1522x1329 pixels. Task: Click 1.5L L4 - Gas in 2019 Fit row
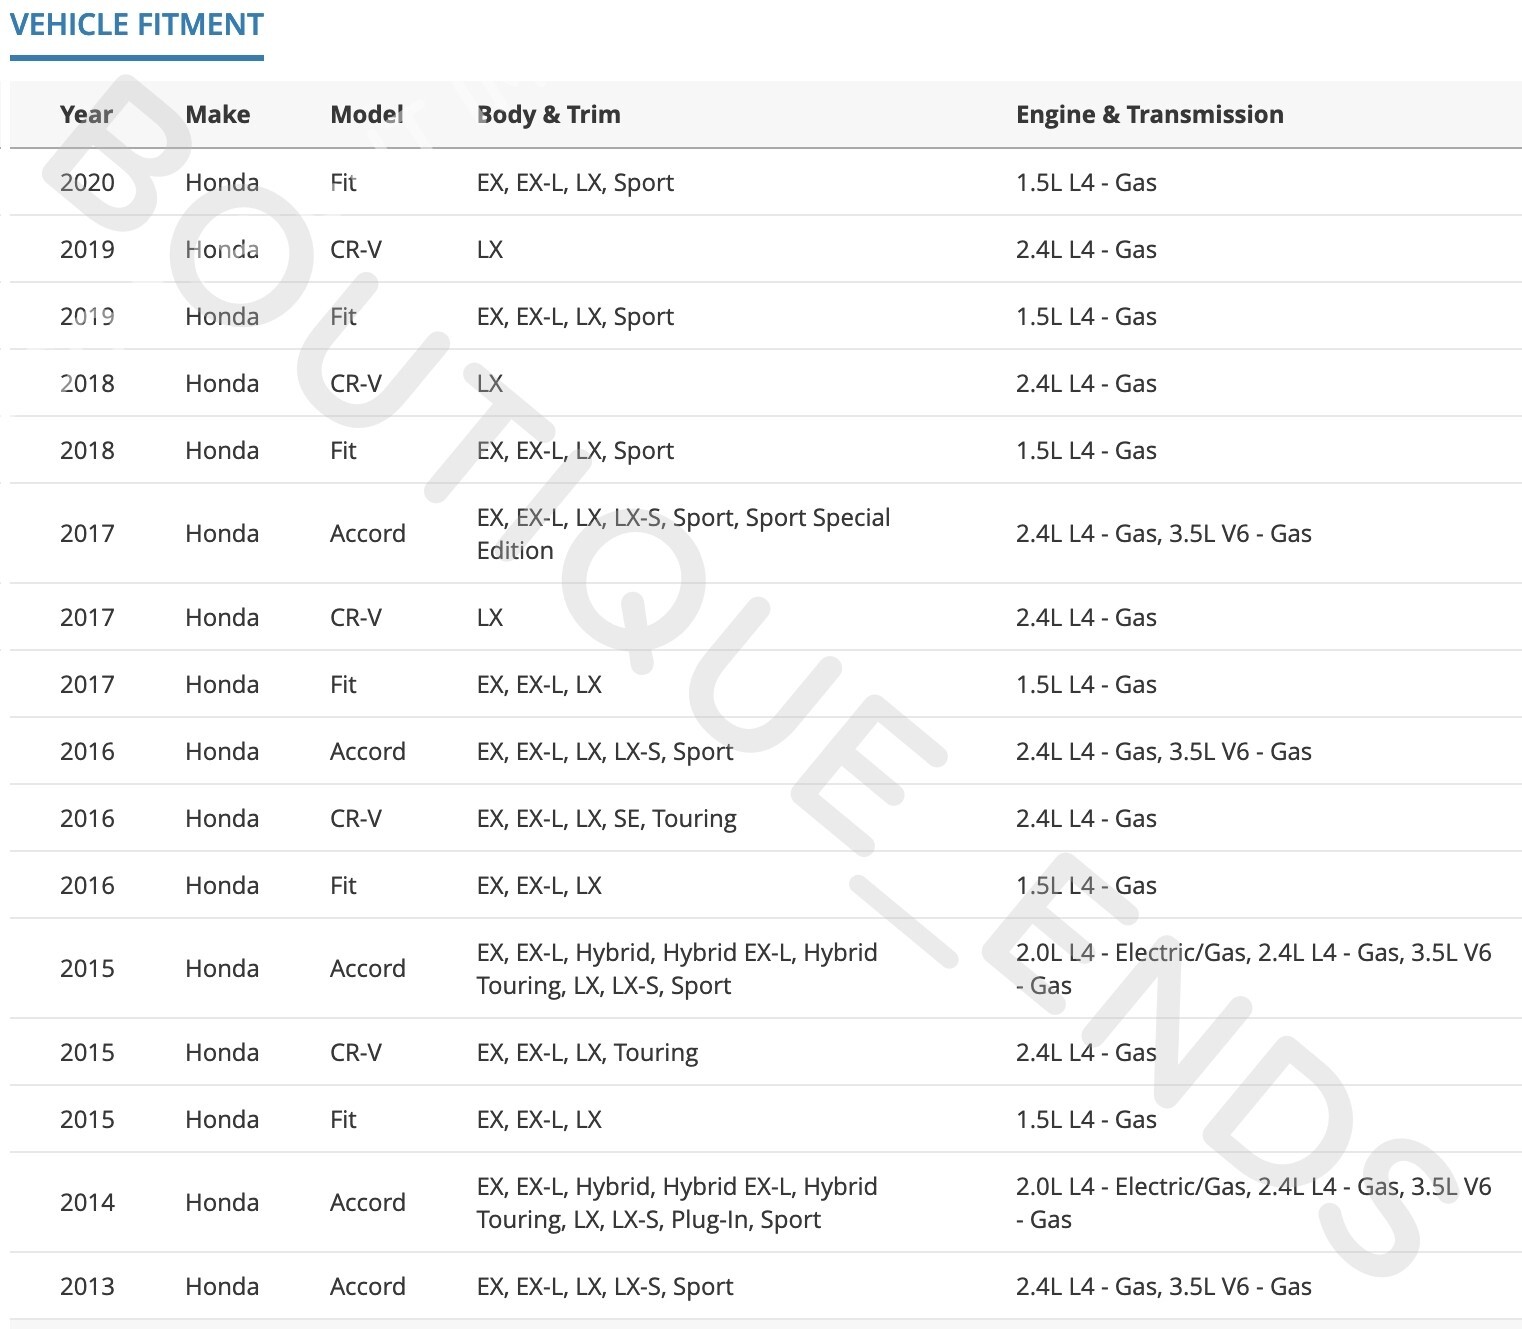pos(1086,316)
